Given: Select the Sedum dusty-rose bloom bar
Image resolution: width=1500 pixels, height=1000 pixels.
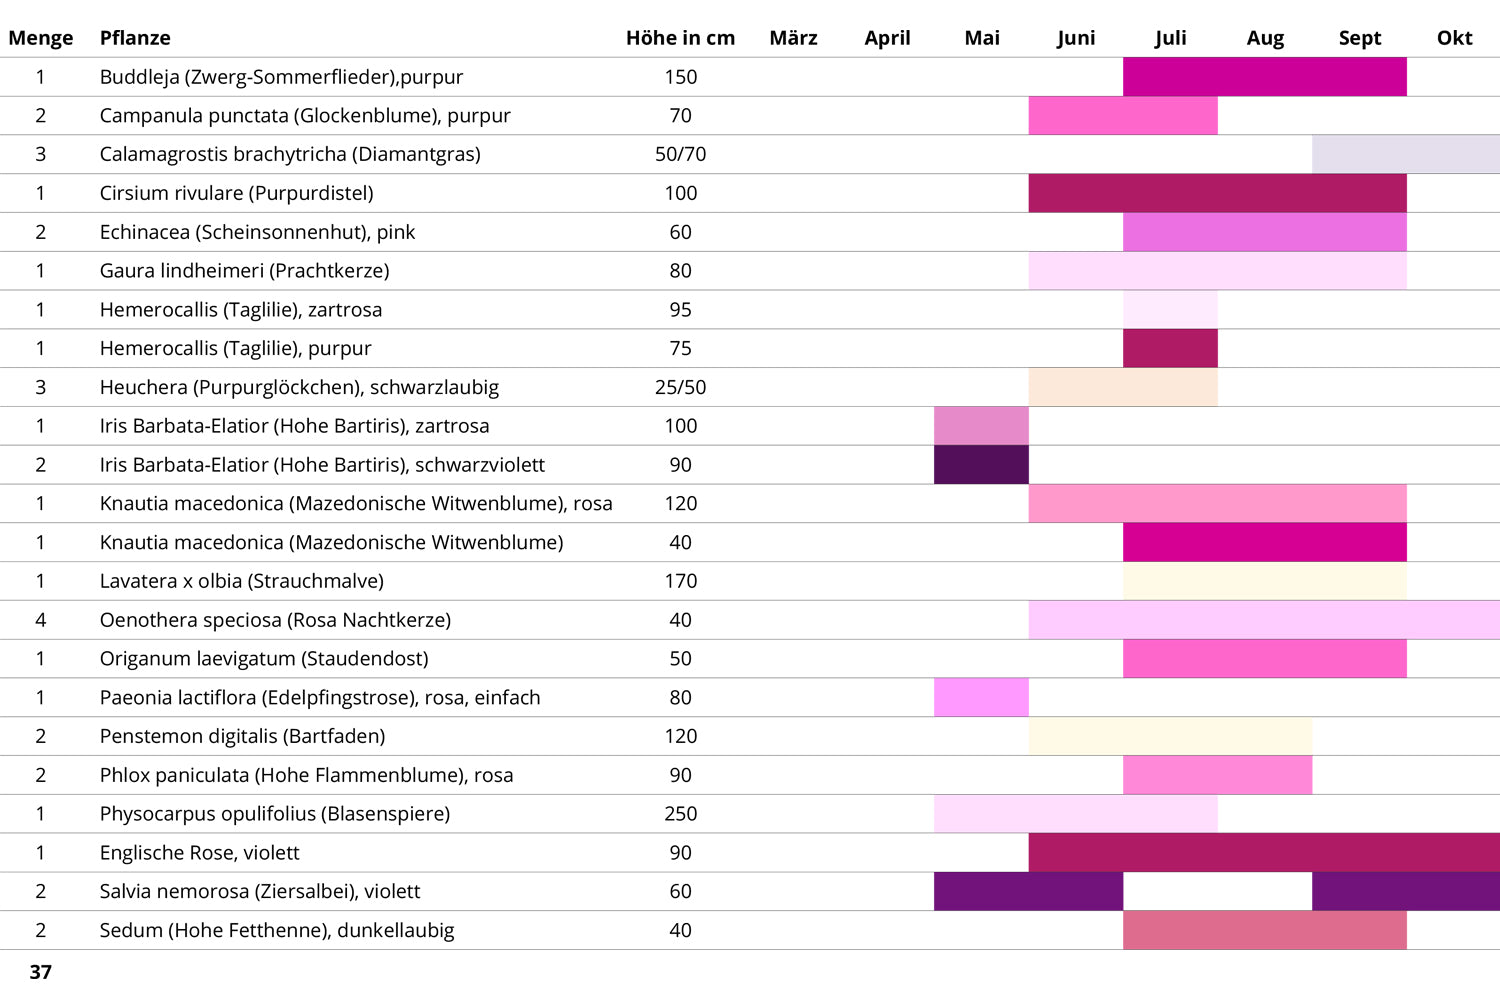Looking at the screenshot, I should (1264, 930).
